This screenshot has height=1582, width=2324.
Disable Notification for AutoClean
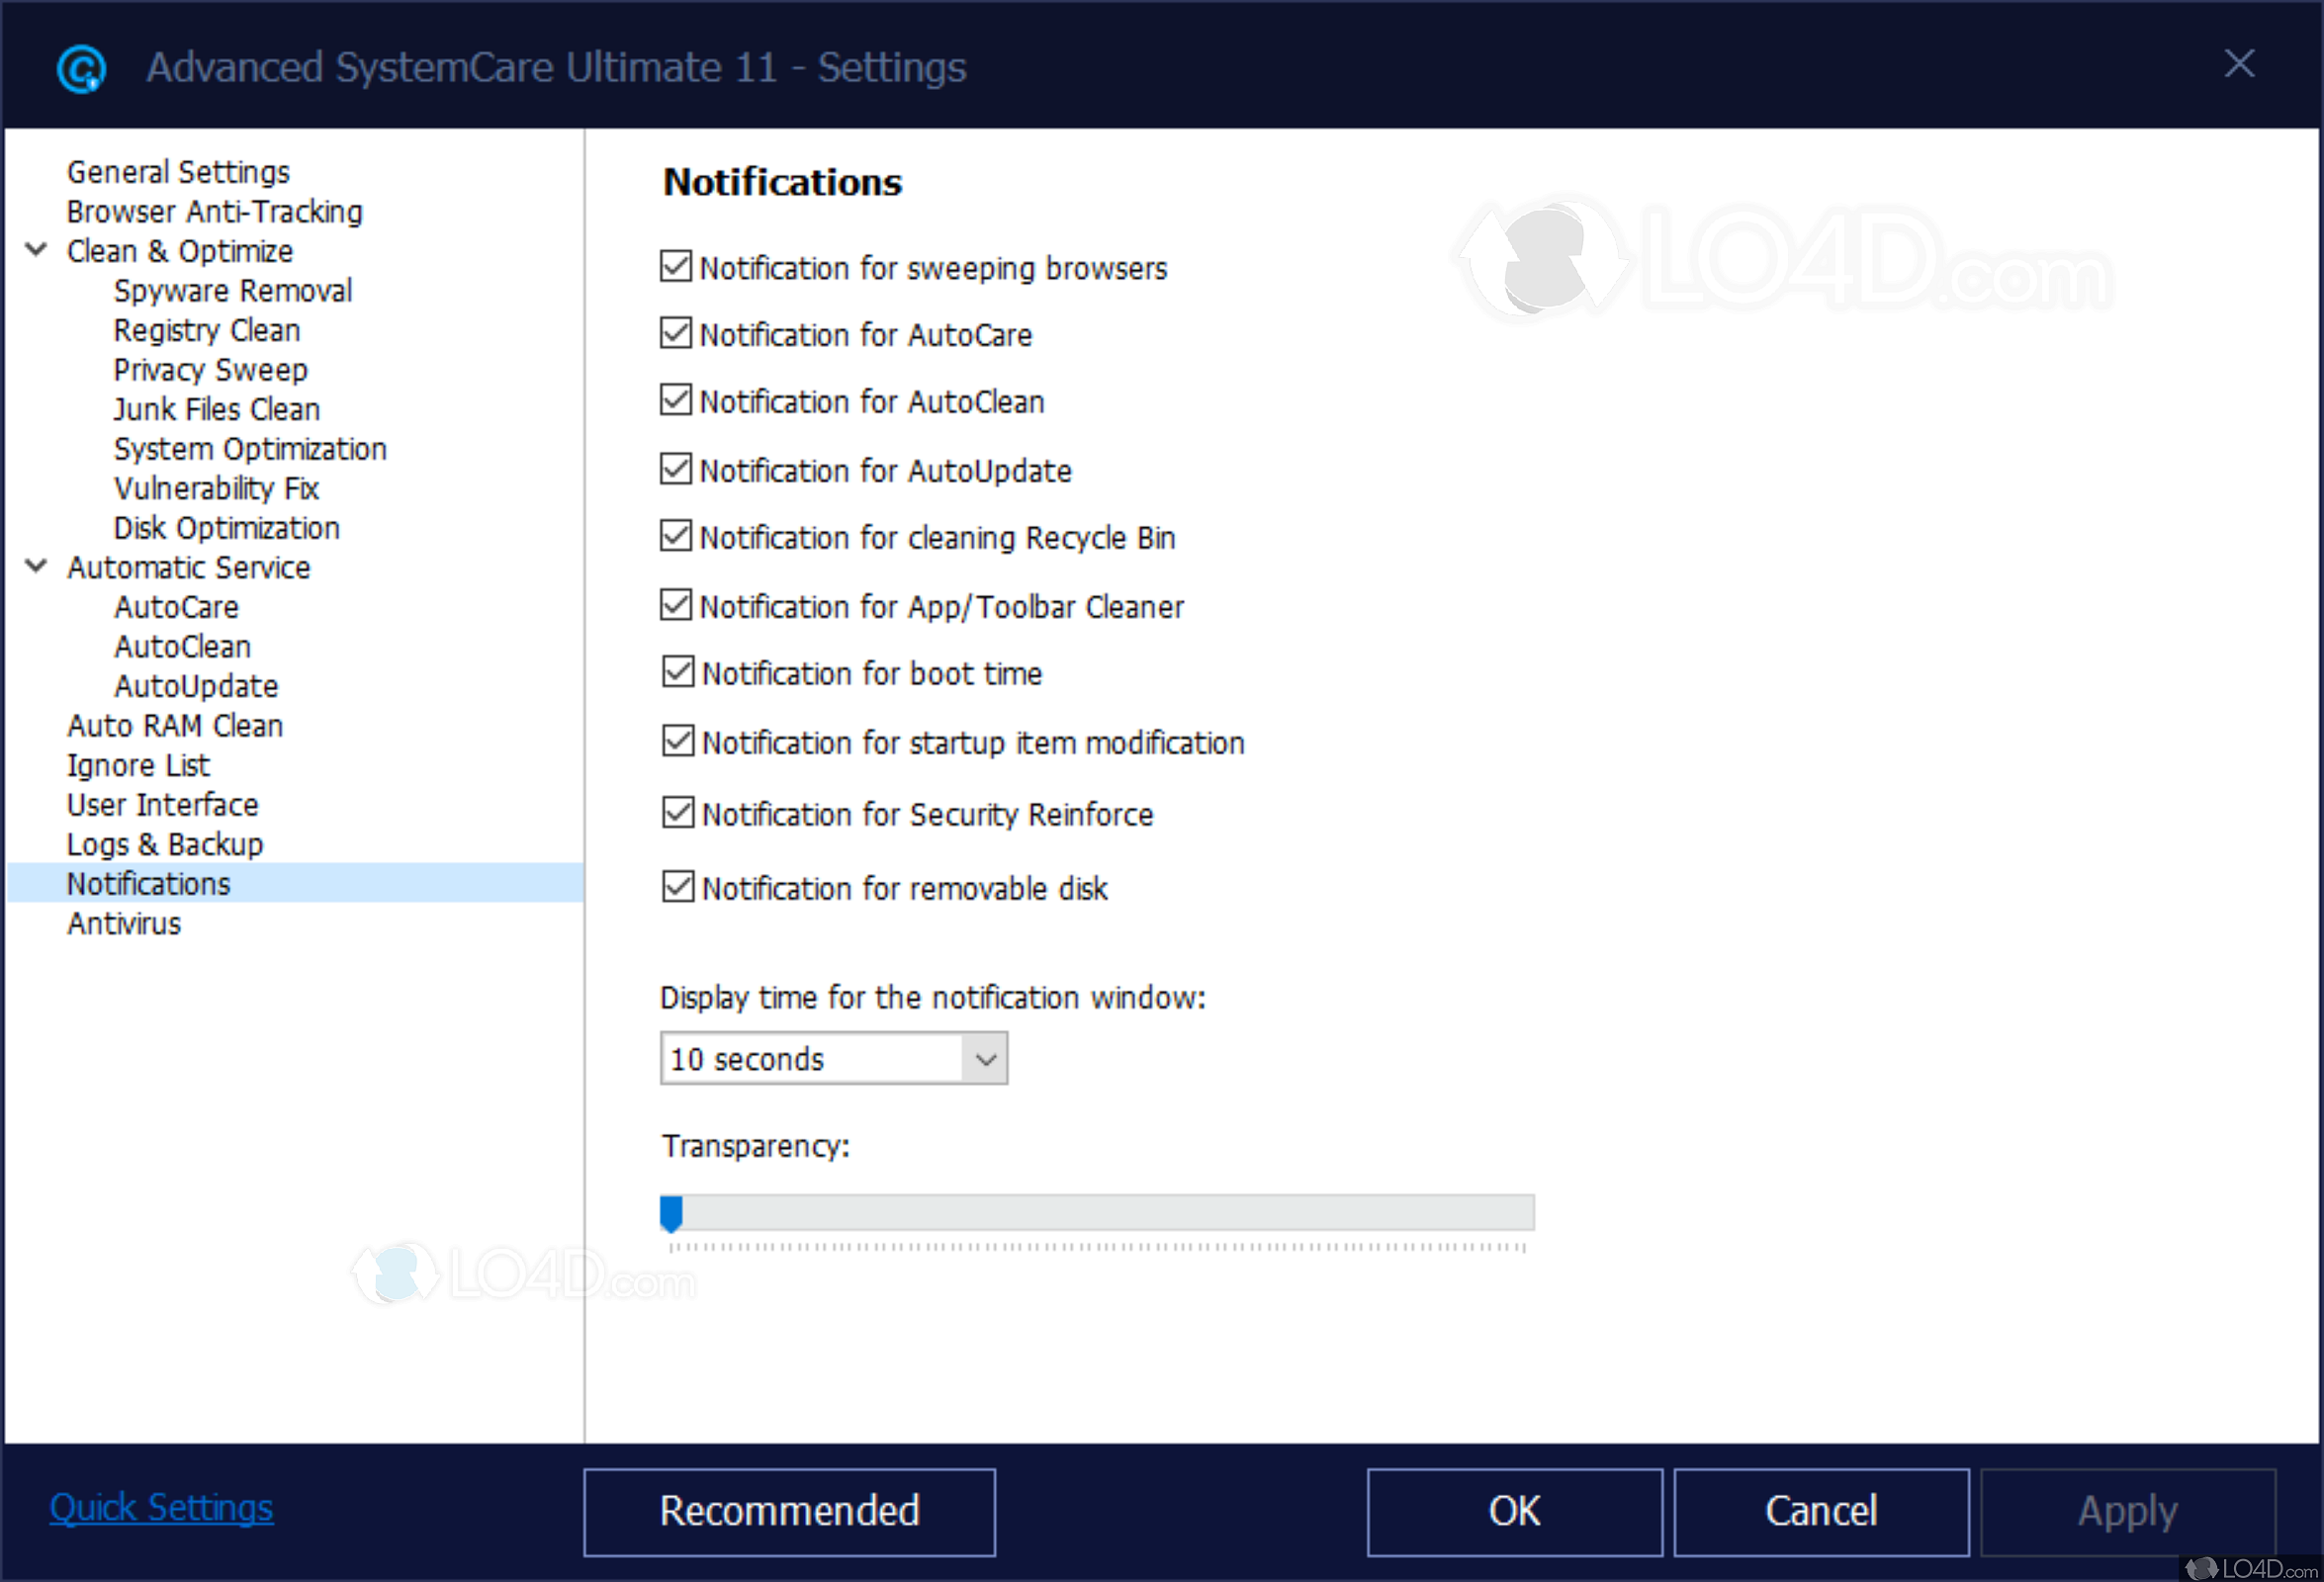click(x=676, y=400)
